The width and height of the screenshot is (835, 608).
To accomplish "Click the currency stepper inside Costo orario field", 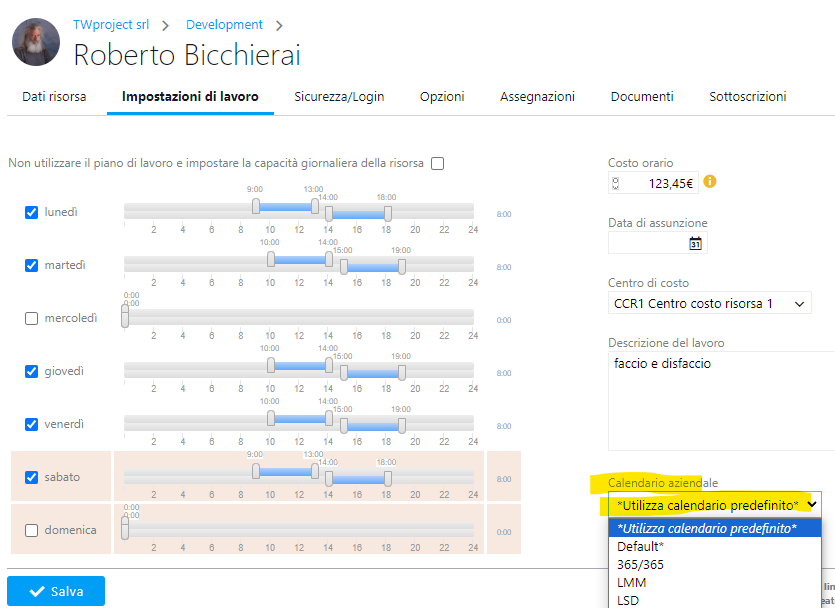I will point(615,184).
